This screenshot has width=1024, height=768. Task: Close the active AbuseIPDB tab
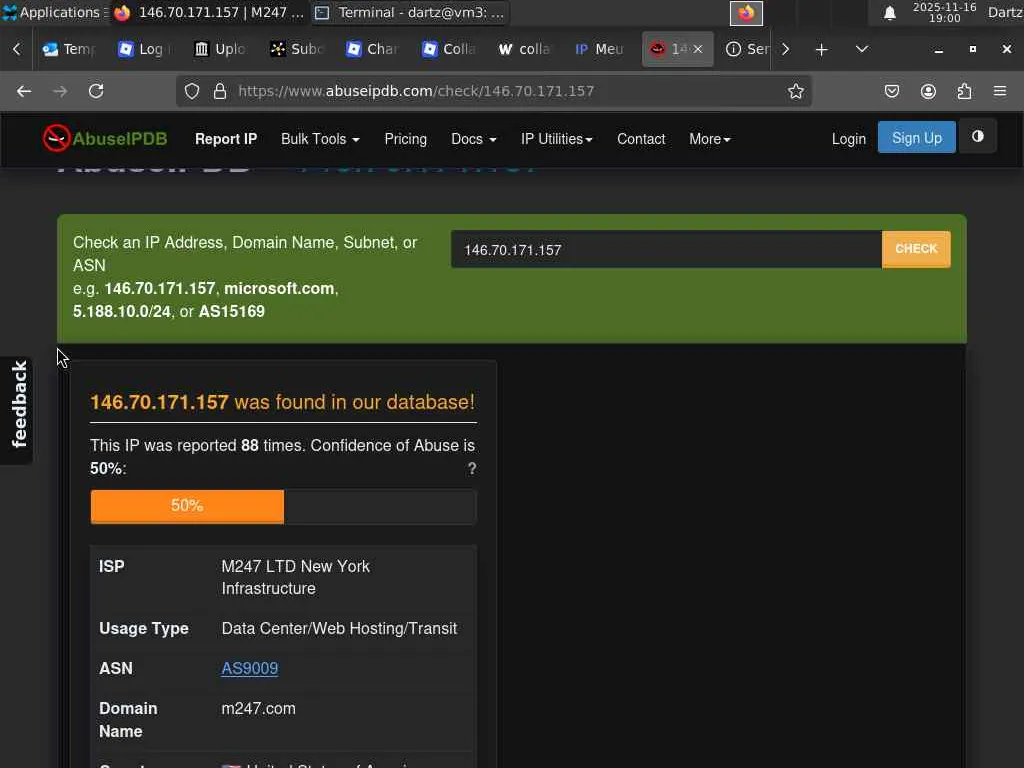pos(698,49)
